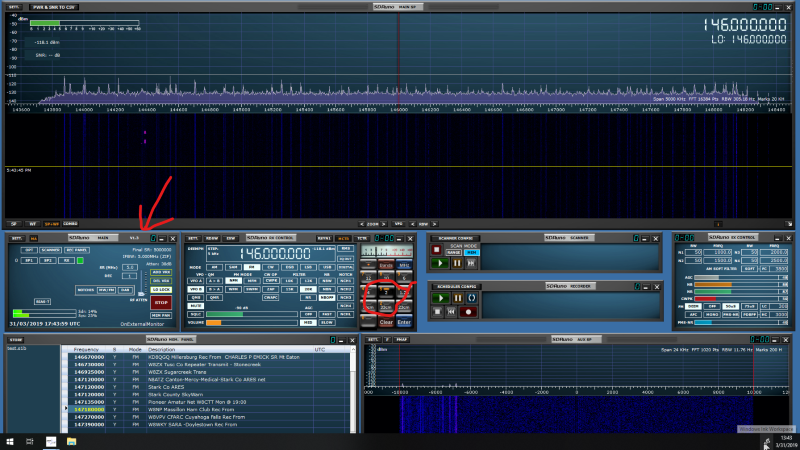
Task: Open Task View from the taskbar
Action: click(30, 441)
